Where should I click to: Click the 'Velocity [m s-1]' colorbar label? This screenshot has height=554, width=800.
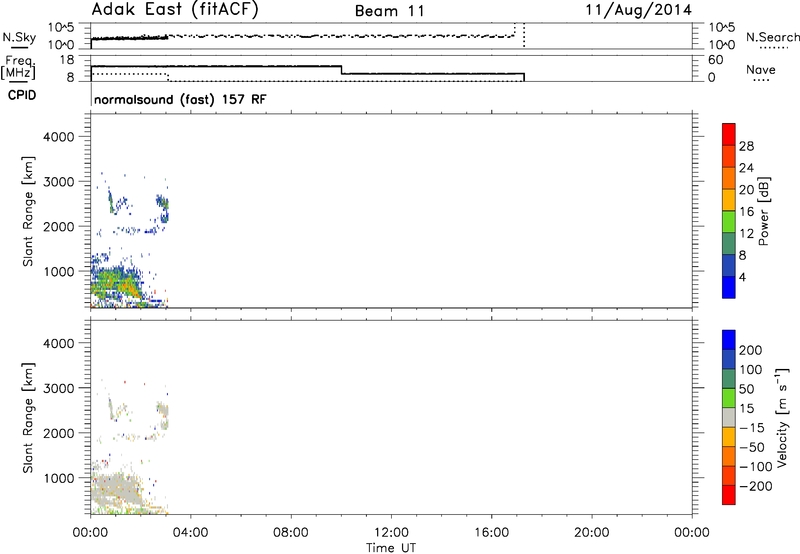point(782,417)
